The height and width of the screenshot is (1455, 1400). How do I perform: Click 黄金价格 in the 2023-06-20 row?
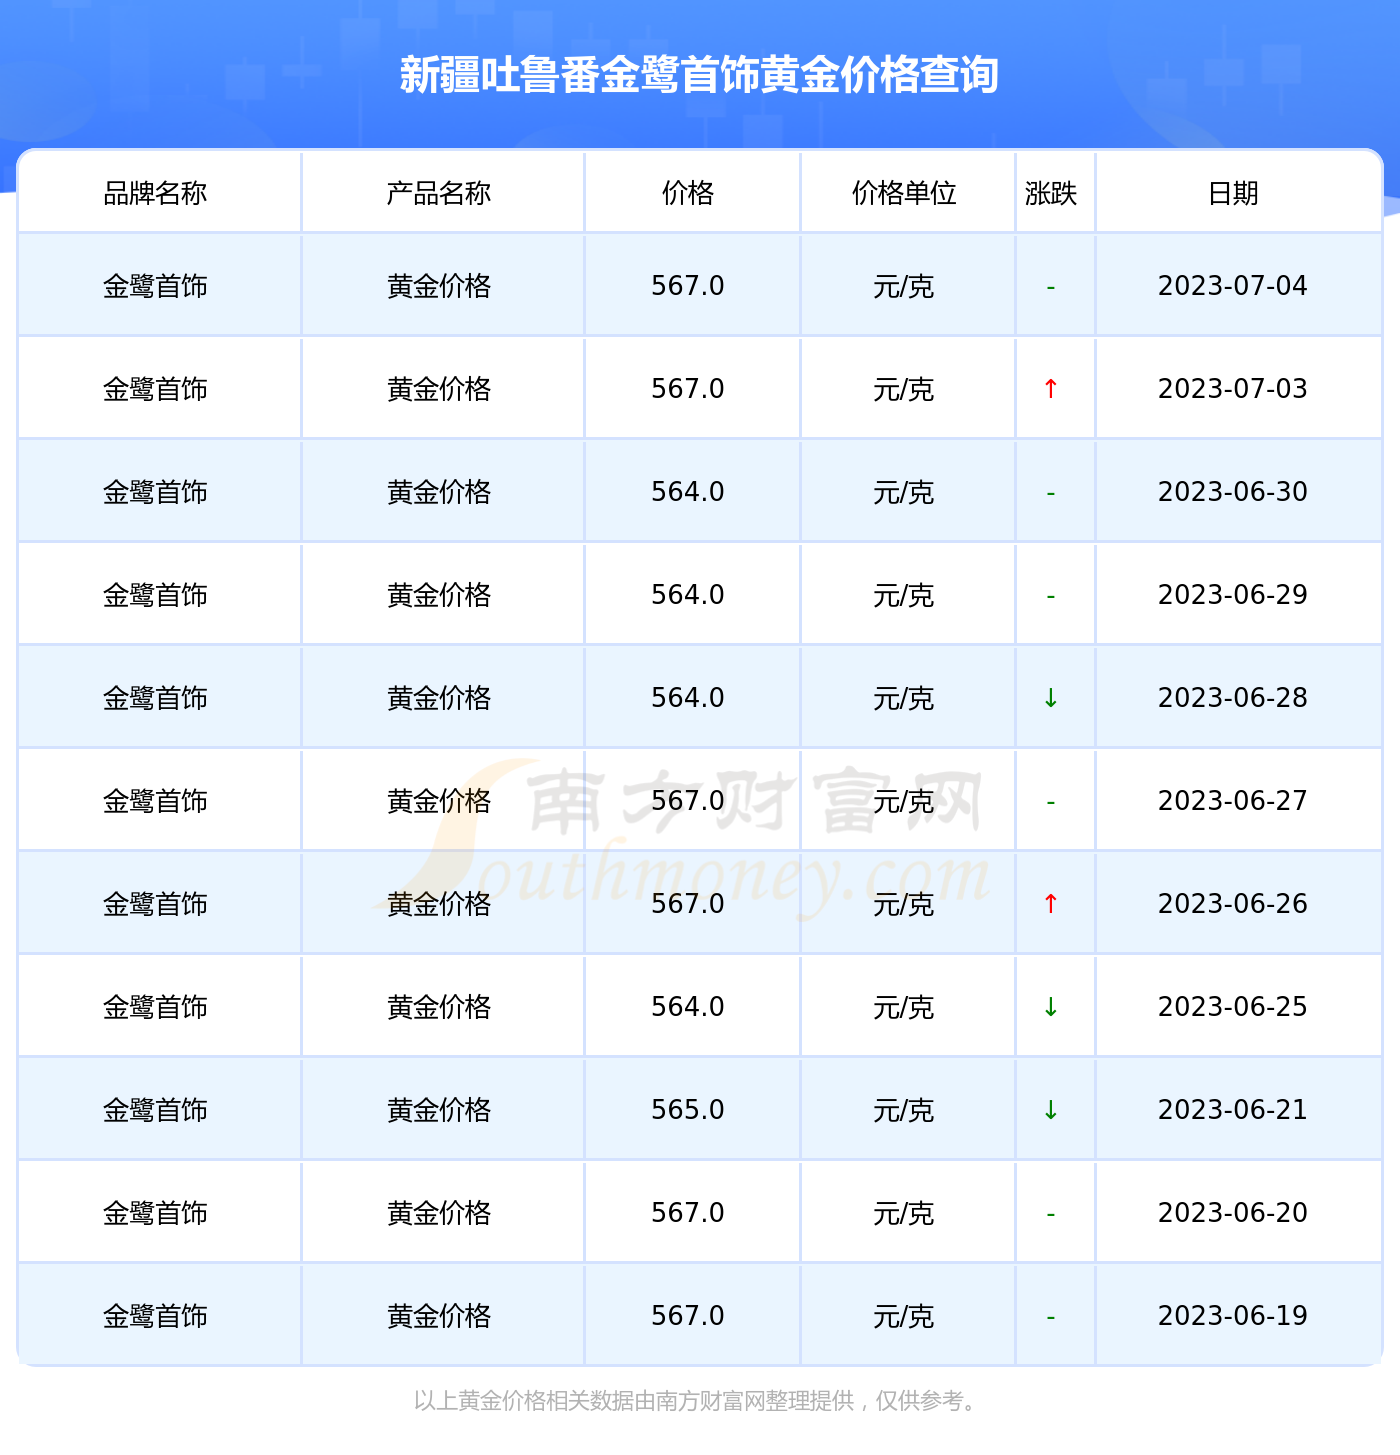click(x=439, y=1214)
